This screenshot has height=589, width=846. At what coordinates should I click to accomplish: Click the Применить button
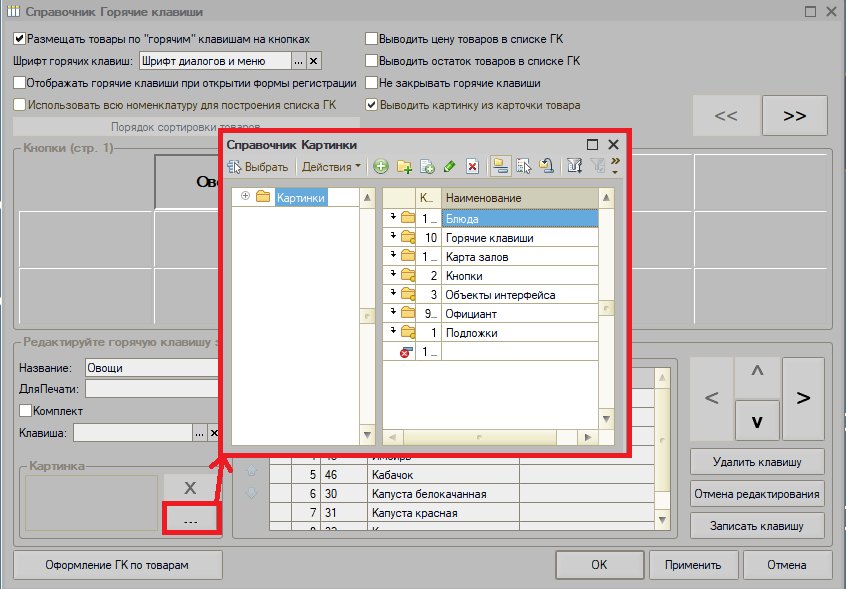(x=693, y=565)
